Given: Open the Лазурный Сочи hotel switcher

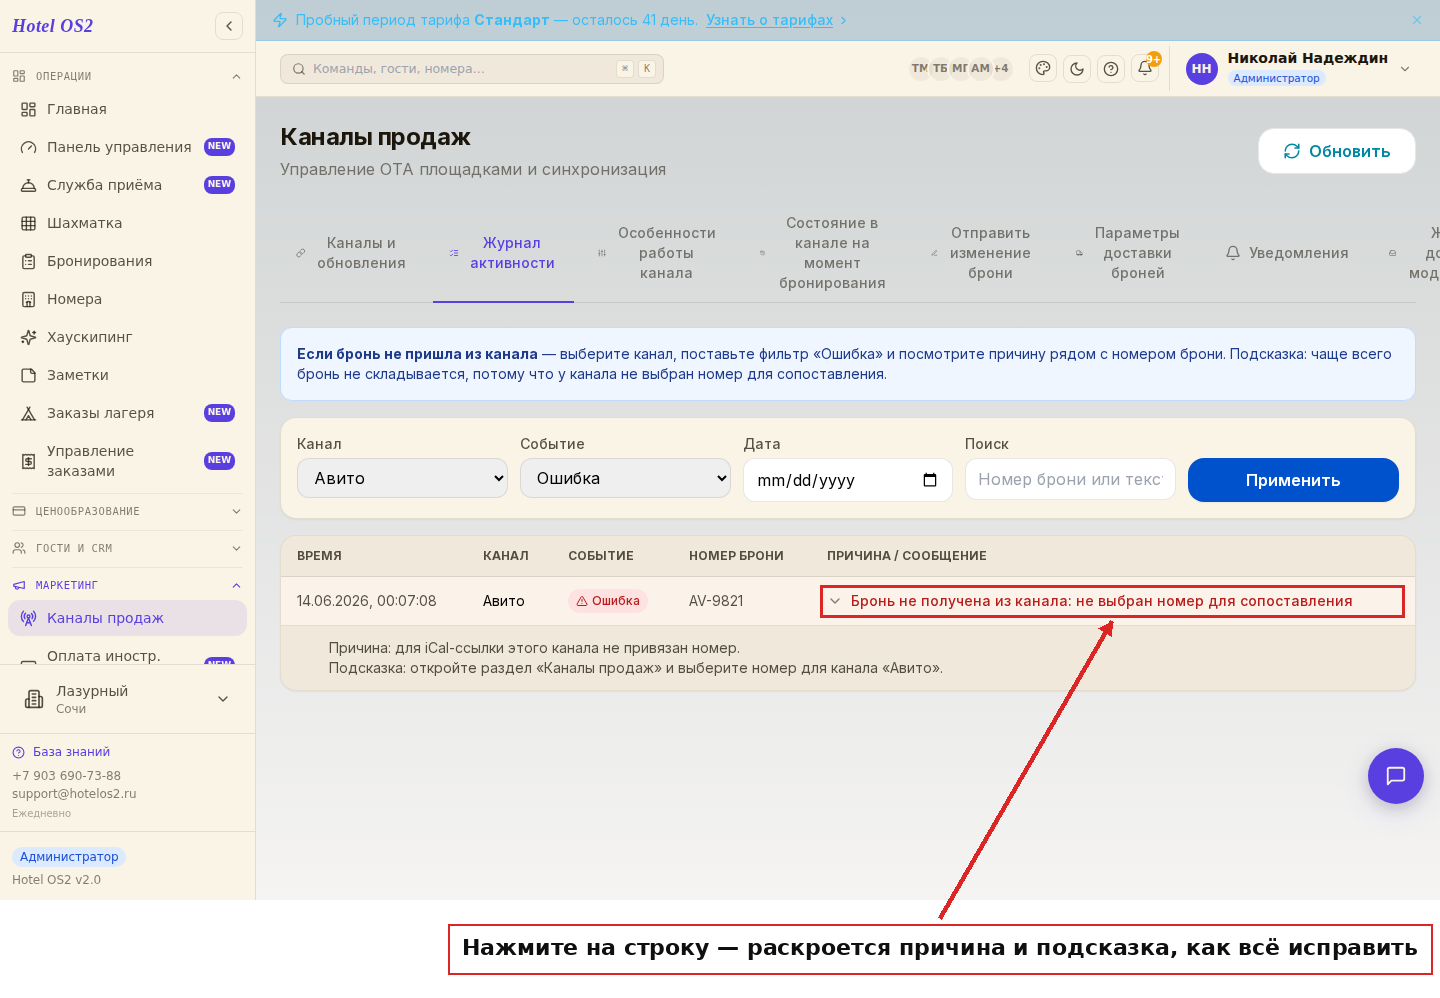Looking at the screenshot, I should (127, 699).
